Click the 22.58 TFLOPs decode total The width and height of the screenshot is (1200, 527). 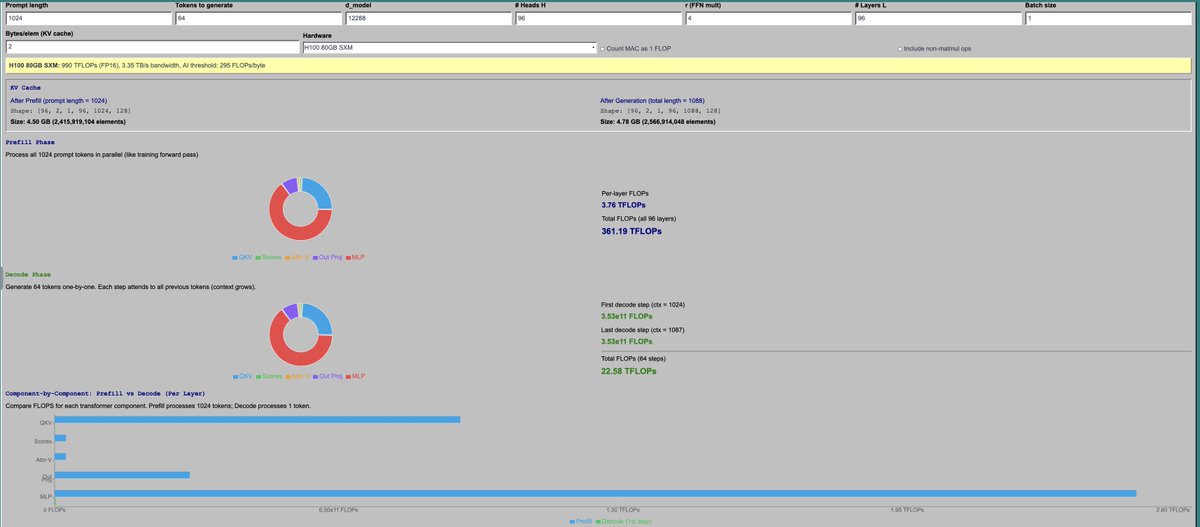tap(629, 371)
